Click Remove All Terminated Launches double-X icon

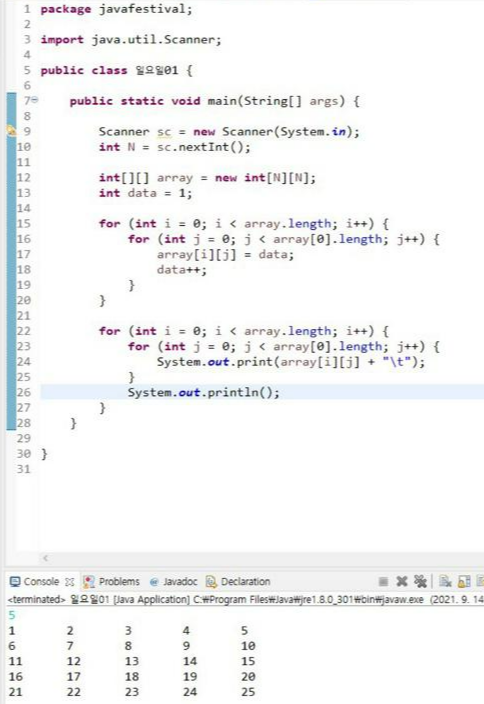tap(420, 581)
